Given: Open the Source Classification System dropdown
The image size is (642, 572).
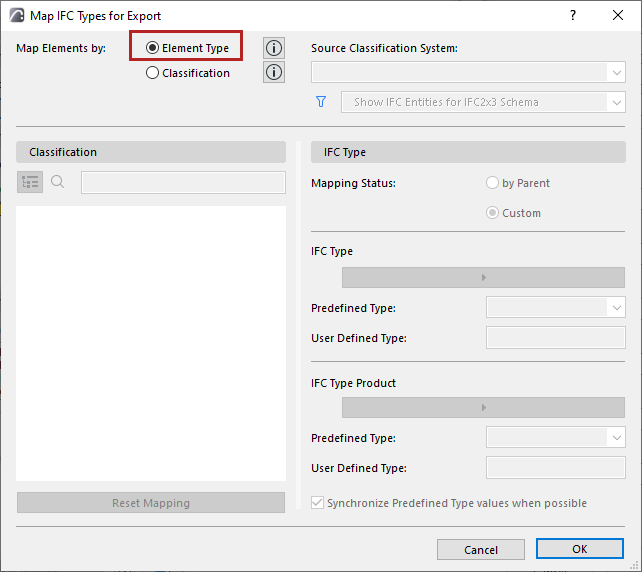Looking at the screenshot, I should tap(468, 72).
